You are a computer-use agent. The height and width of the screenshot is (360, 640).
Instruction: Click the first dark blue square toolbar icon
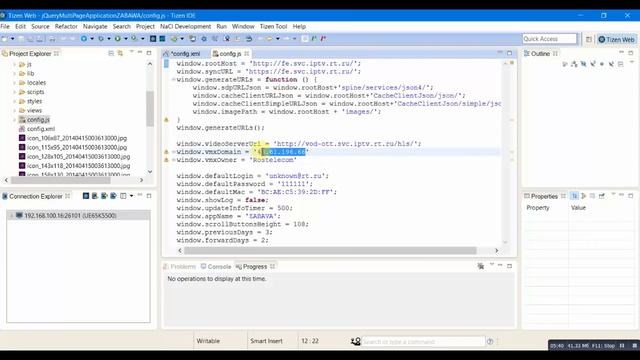[153, 39]
